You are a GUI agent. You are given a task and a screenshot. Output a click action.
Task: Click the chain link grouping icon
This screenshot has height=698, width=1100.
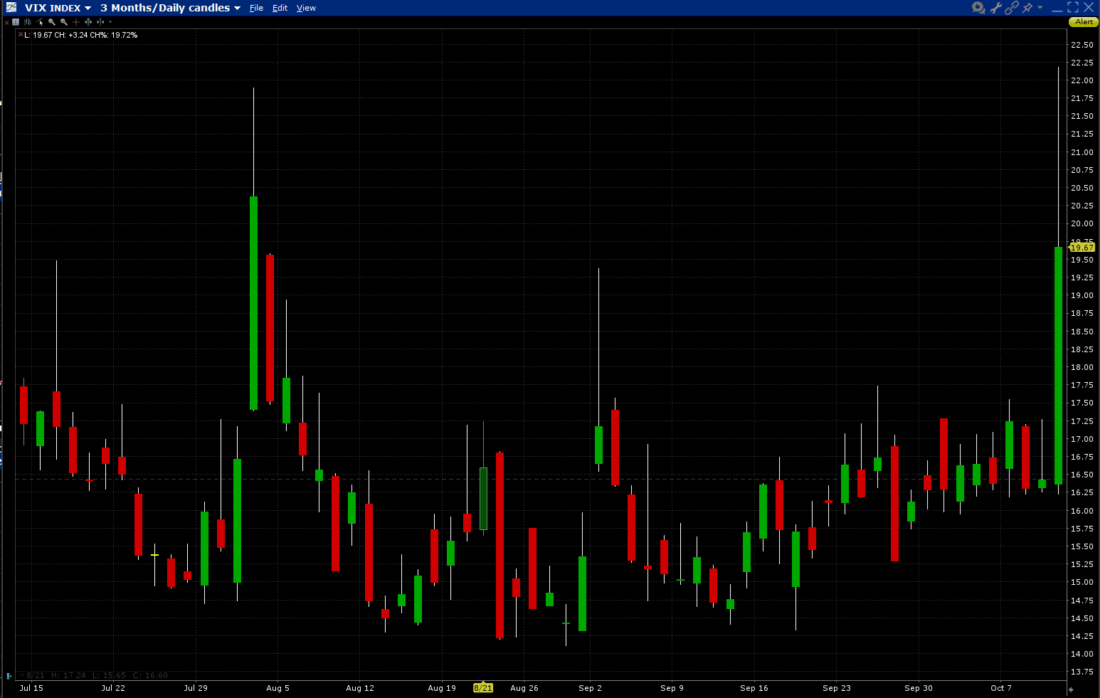(1011, 8)
